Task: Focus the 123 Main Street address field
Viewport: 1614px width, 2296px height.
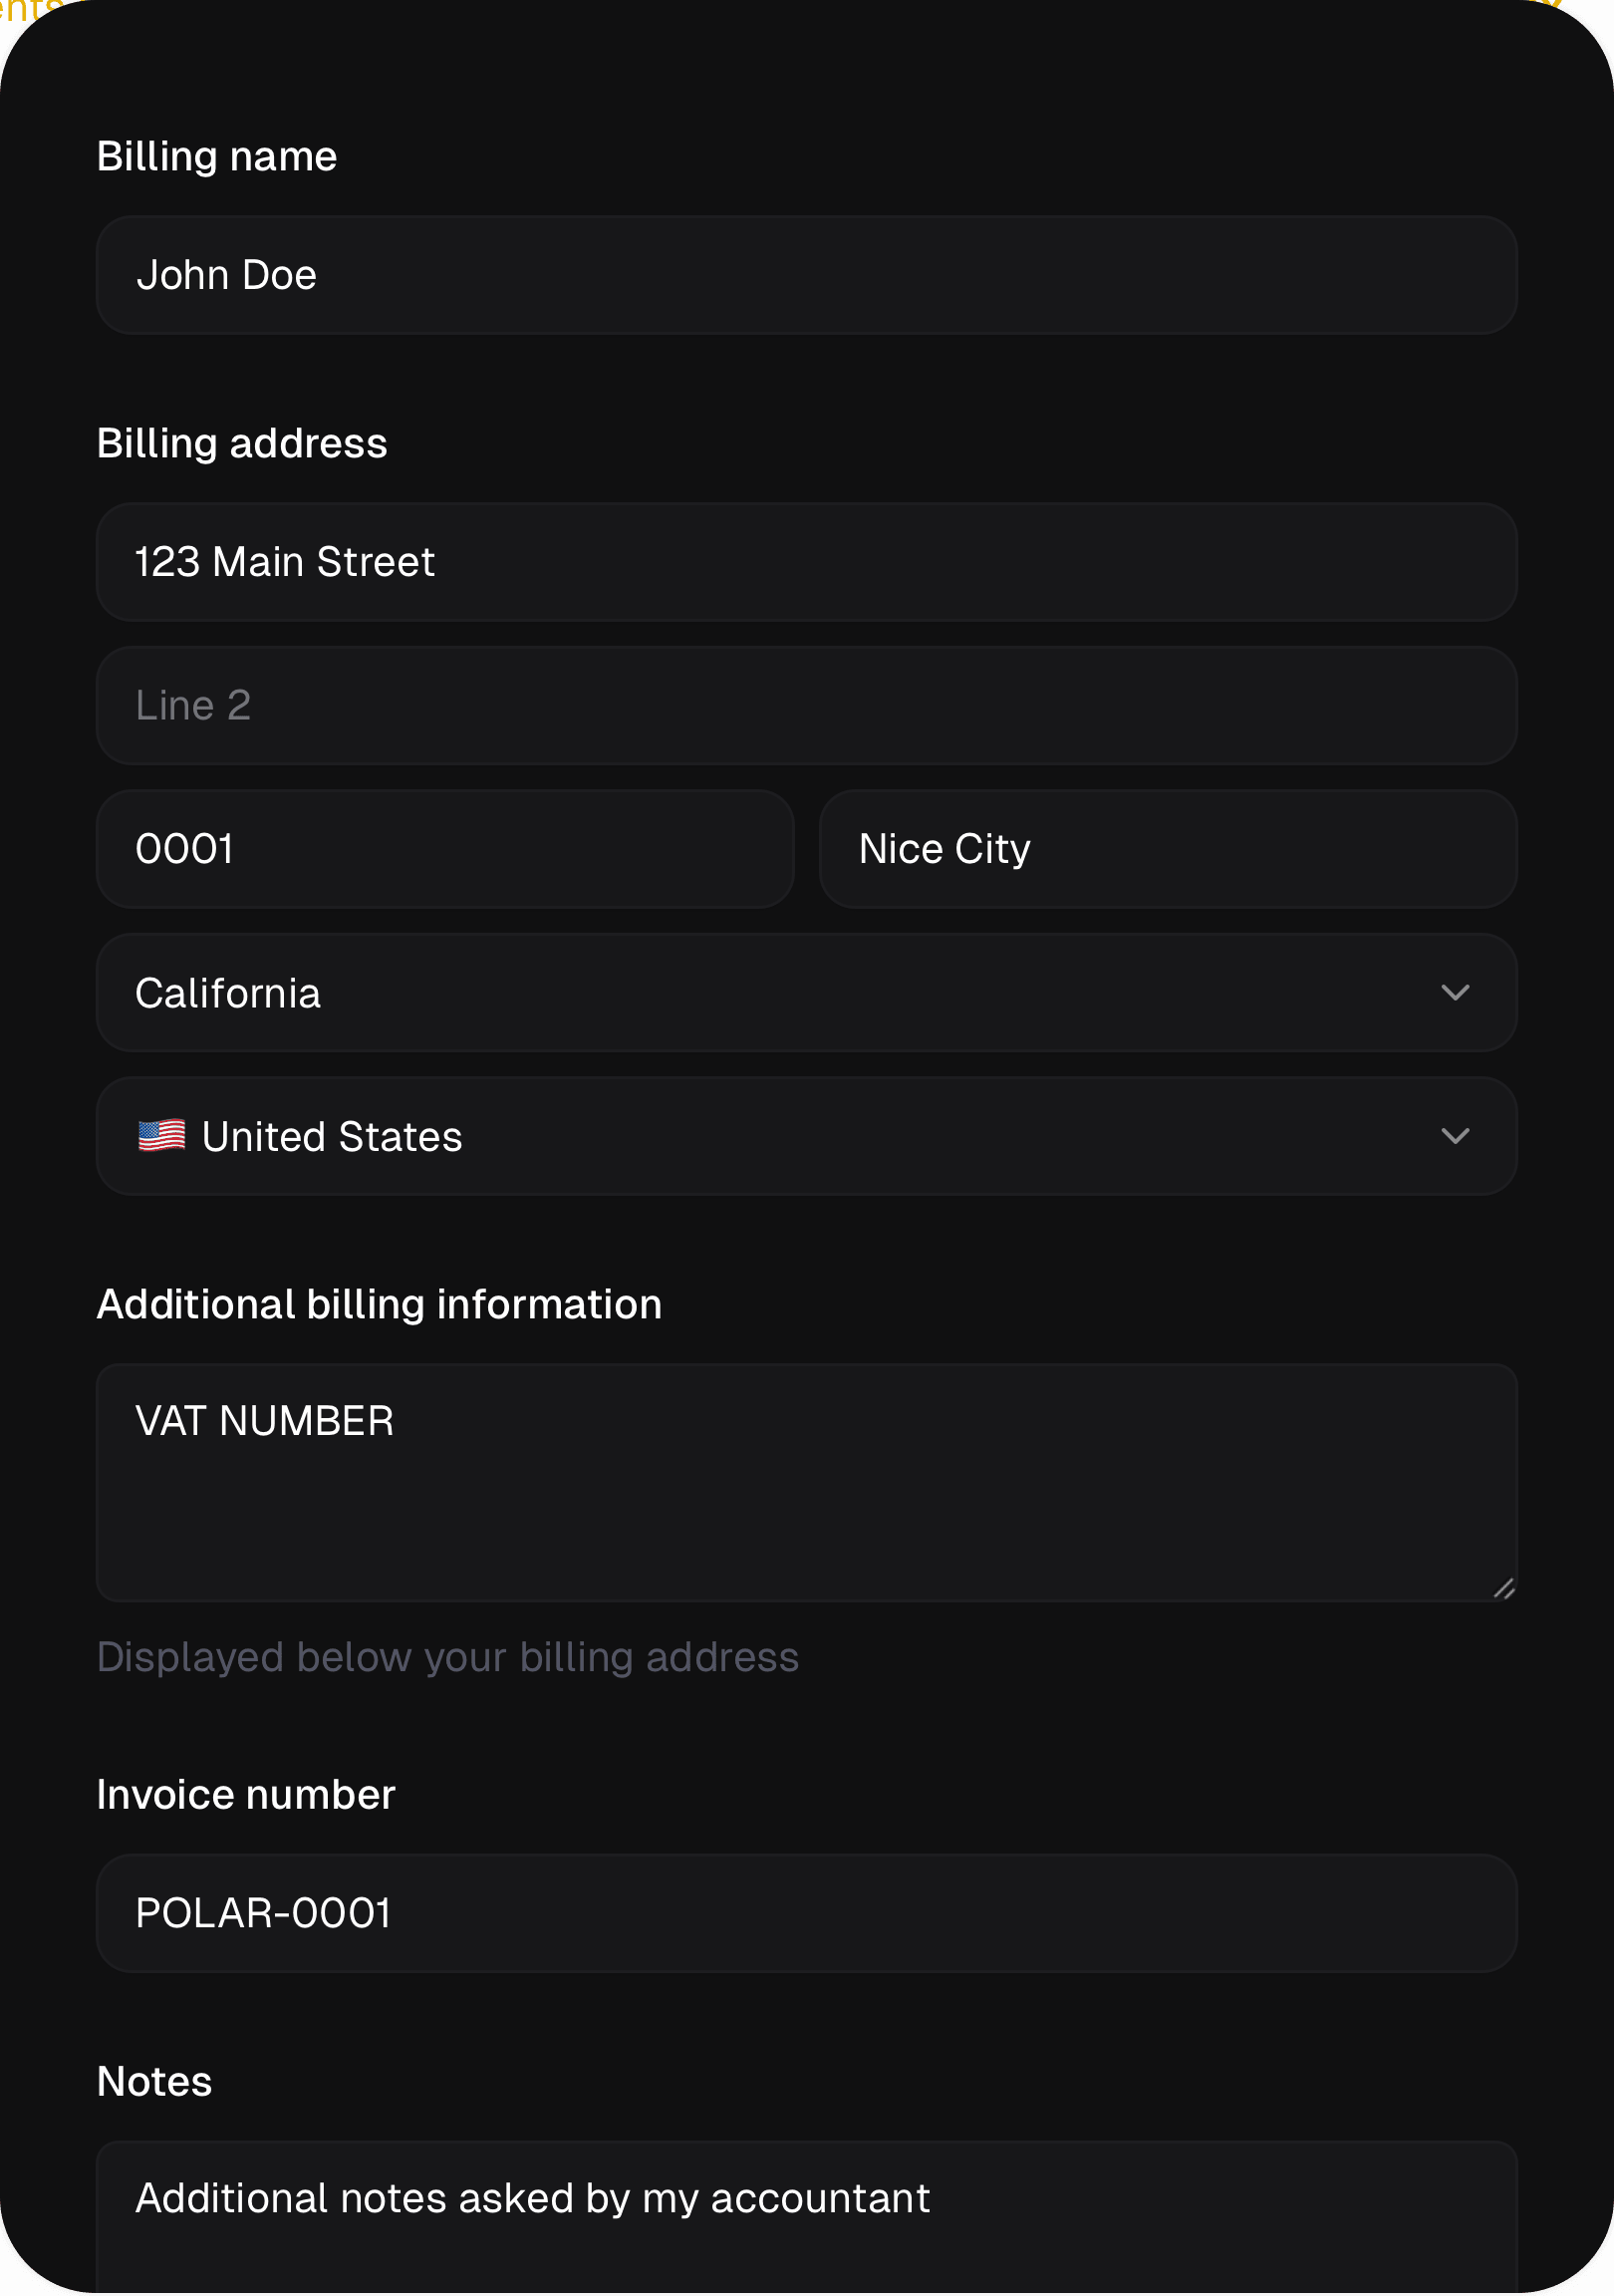Action: coord(806,562)
